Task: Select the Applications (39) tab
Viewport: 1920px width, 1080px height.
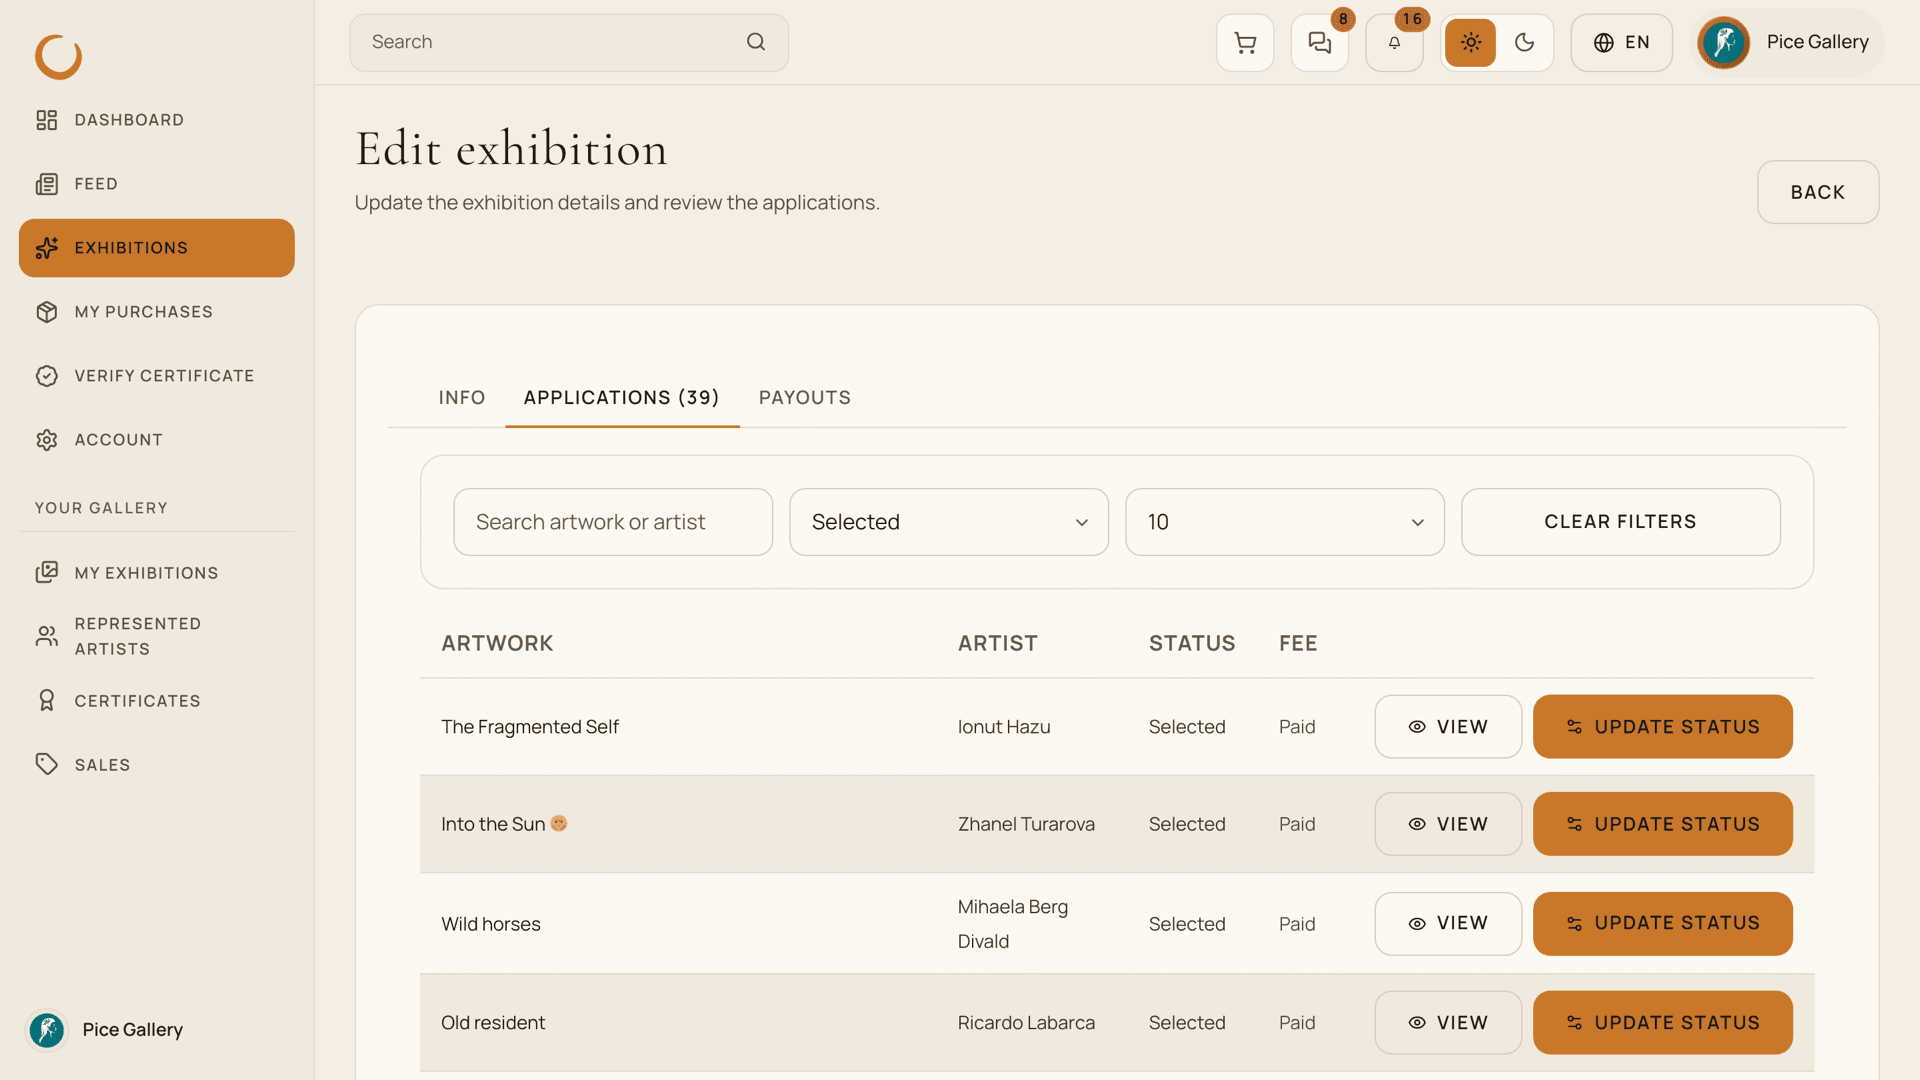Action: tap(622, 398)
